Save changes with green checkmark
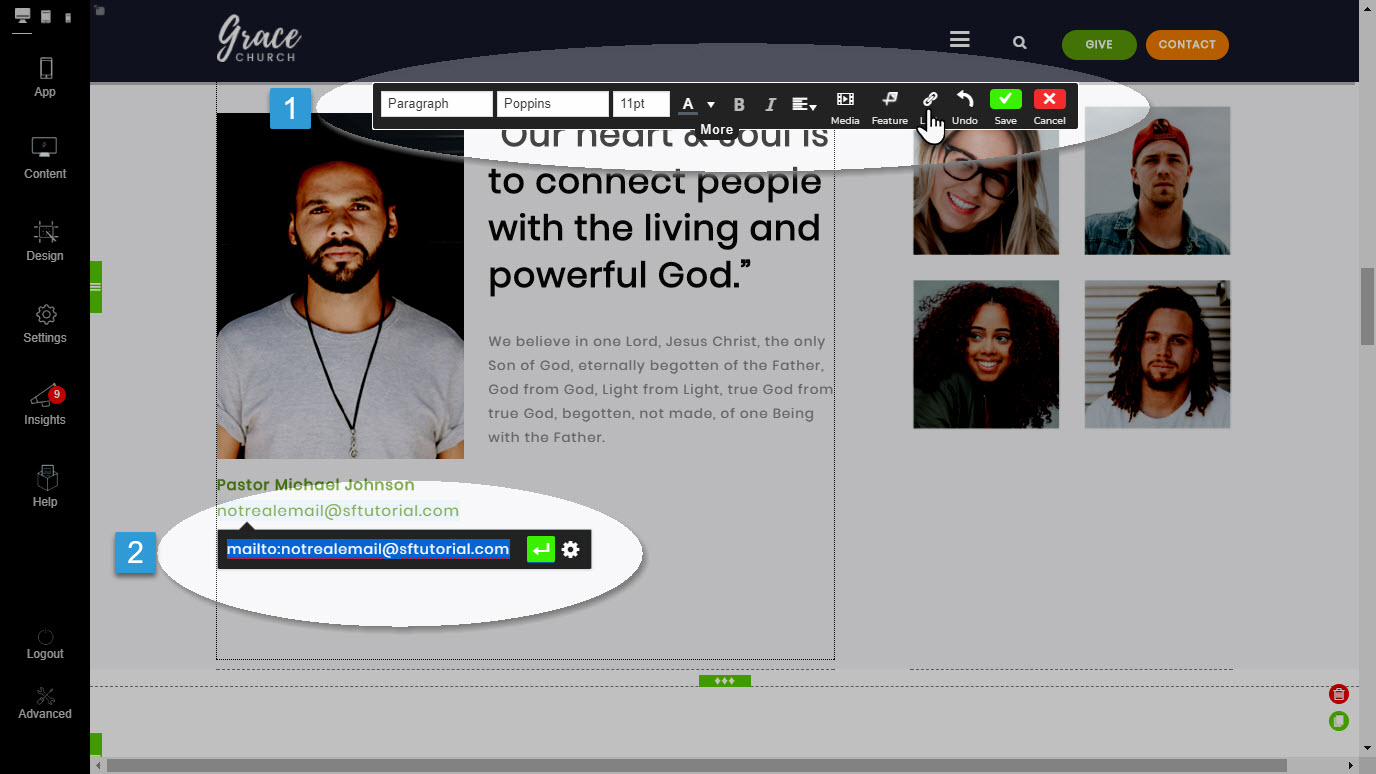 click(x=1005, y=99)
